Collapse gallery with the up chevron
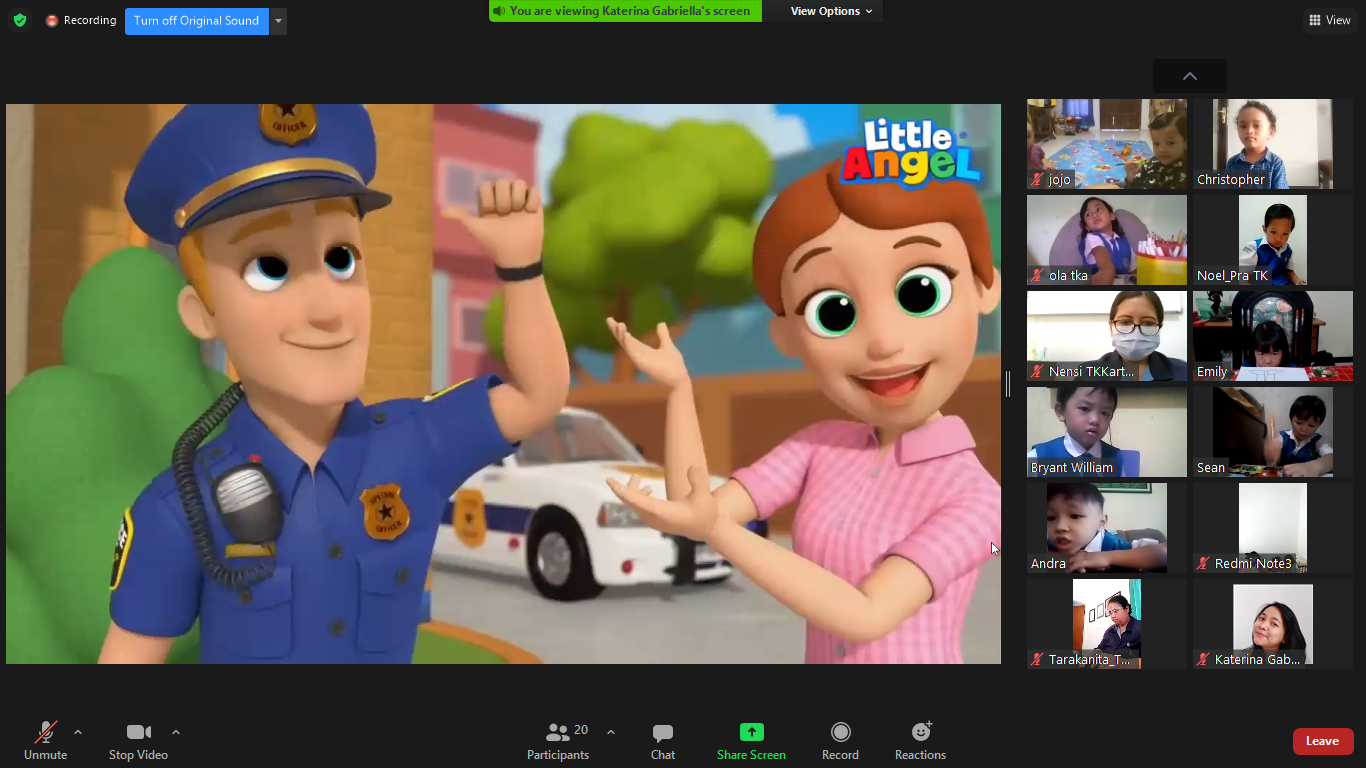The image size is (1366, 768). (1190, 76)
